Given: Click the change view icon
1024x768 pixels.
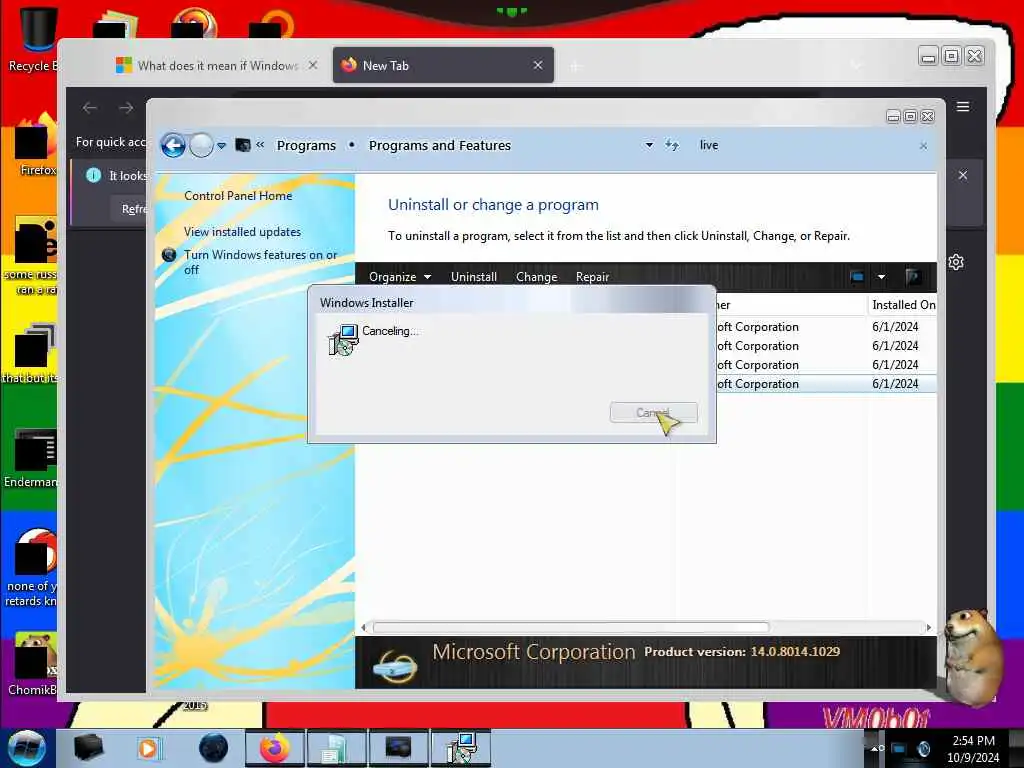Looking at the screenshot, I should (x=857, y=277).
